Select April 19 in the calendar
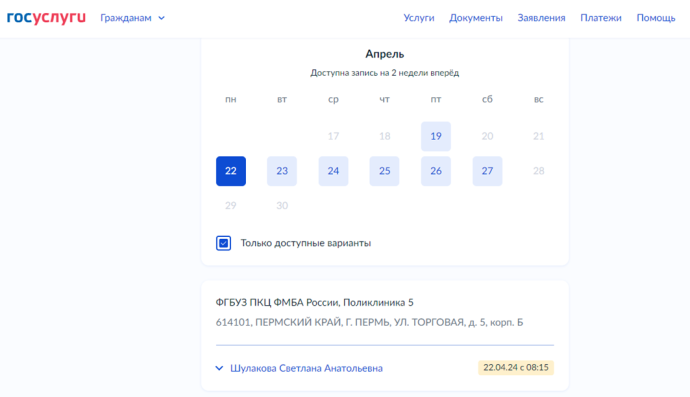Viewport: 690px width, 397px height. click(436, 136)
